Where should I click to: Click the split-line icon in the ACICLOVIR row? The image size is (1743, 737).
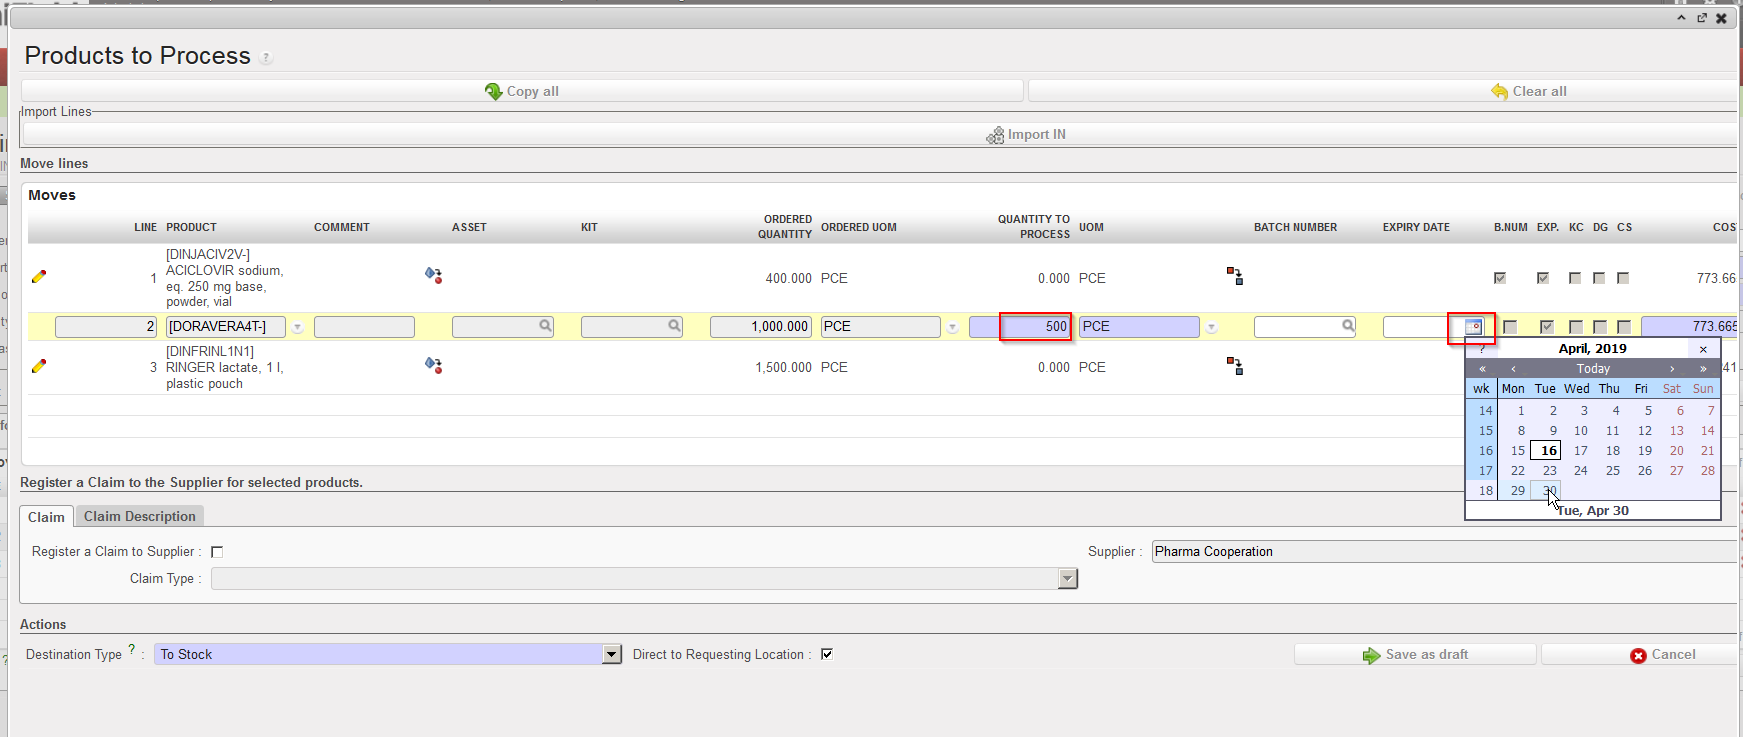point(1235,276)
